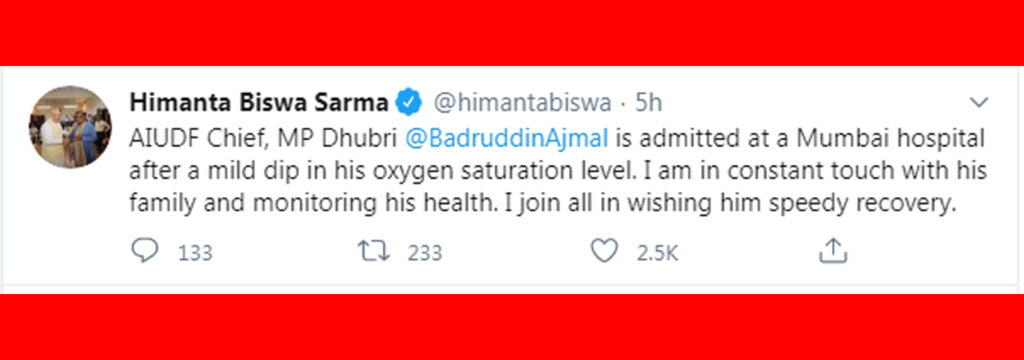Click the line wishing him speedy recovery

coord(543,205)
